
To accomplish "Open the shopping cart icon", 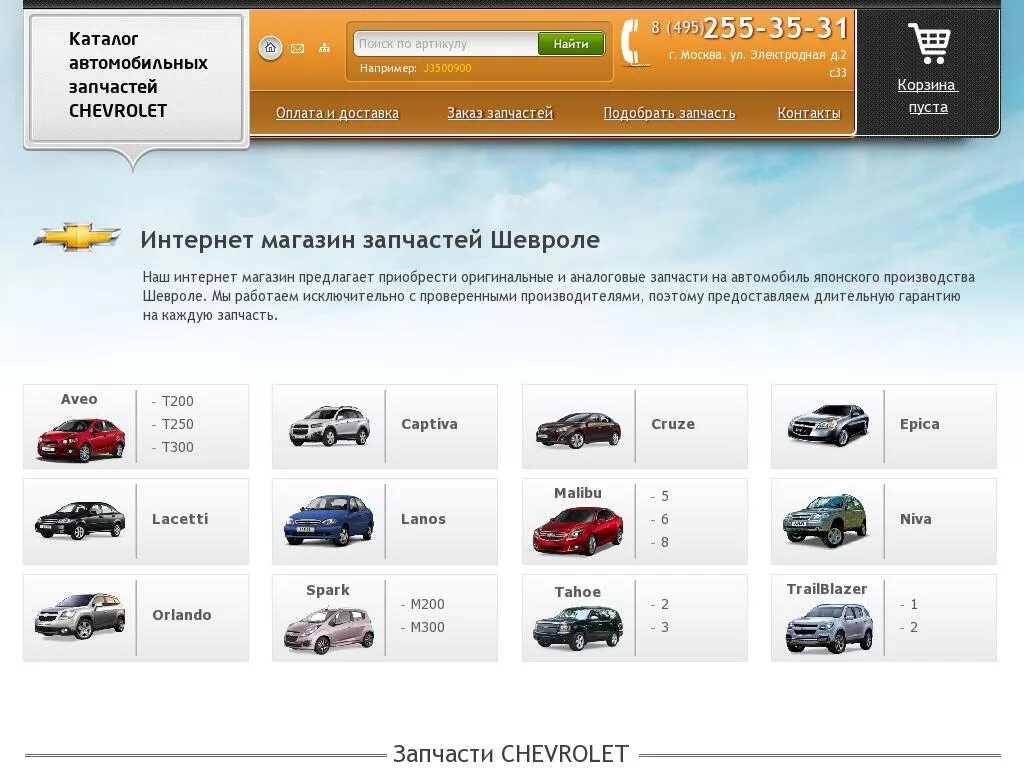I will click(x=929, y=43).
